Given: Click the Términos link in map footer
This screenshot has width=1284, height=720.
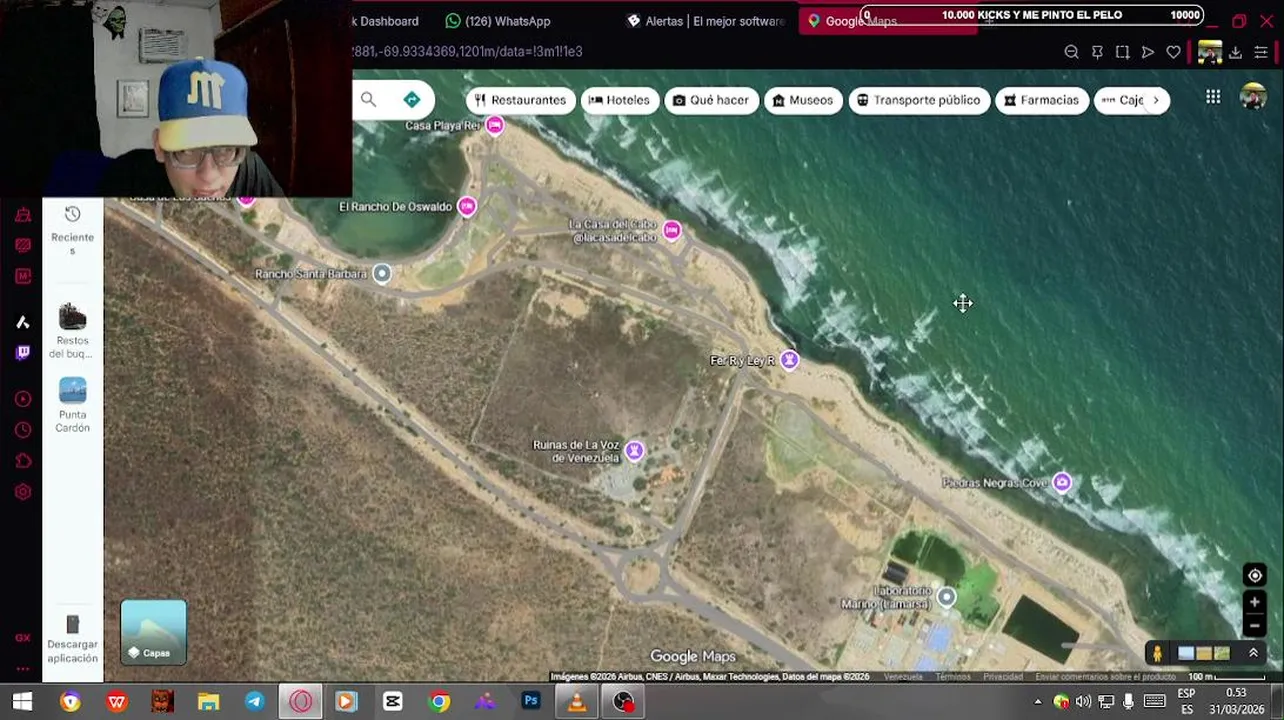Looking at the screenshot, I should click(x=953, y=677).
